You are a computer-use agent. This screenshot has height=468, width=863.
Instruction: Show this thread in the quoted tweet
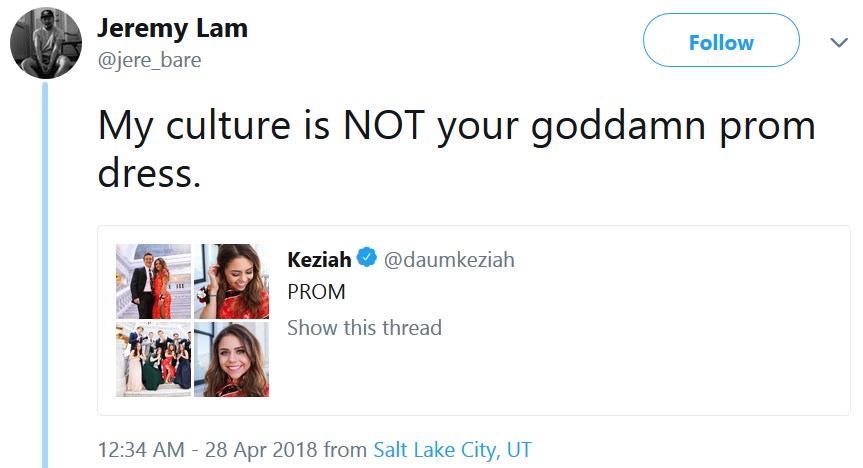[x=364, y=328]
